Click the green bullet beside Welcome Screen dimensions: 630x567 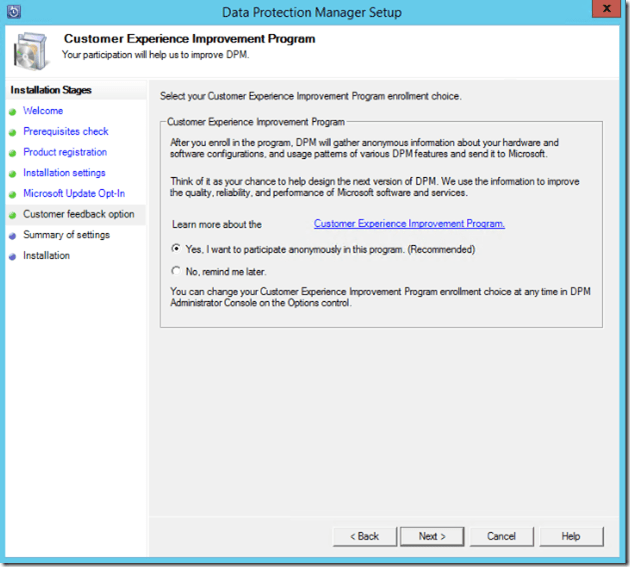(x=12, y=111)
